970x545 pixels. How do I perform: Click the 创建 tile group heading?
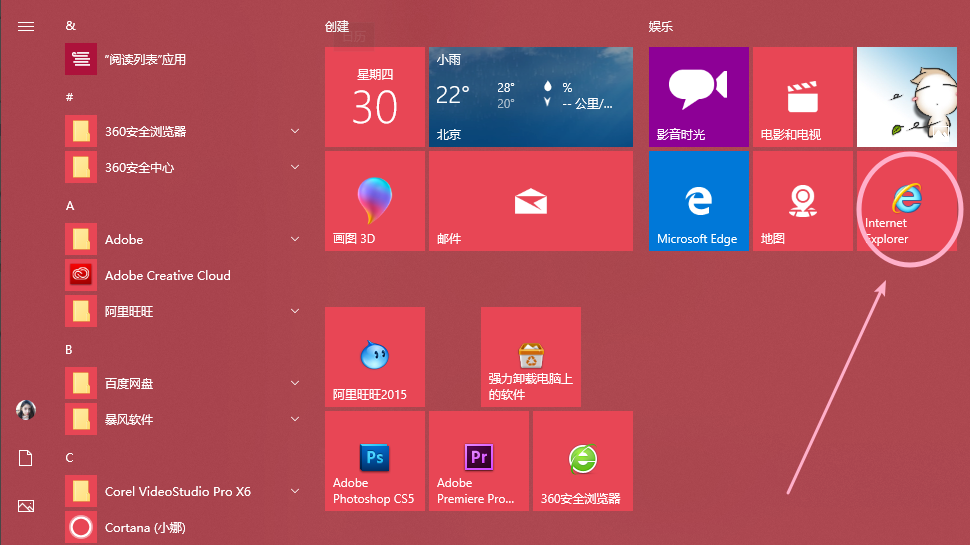337,27
